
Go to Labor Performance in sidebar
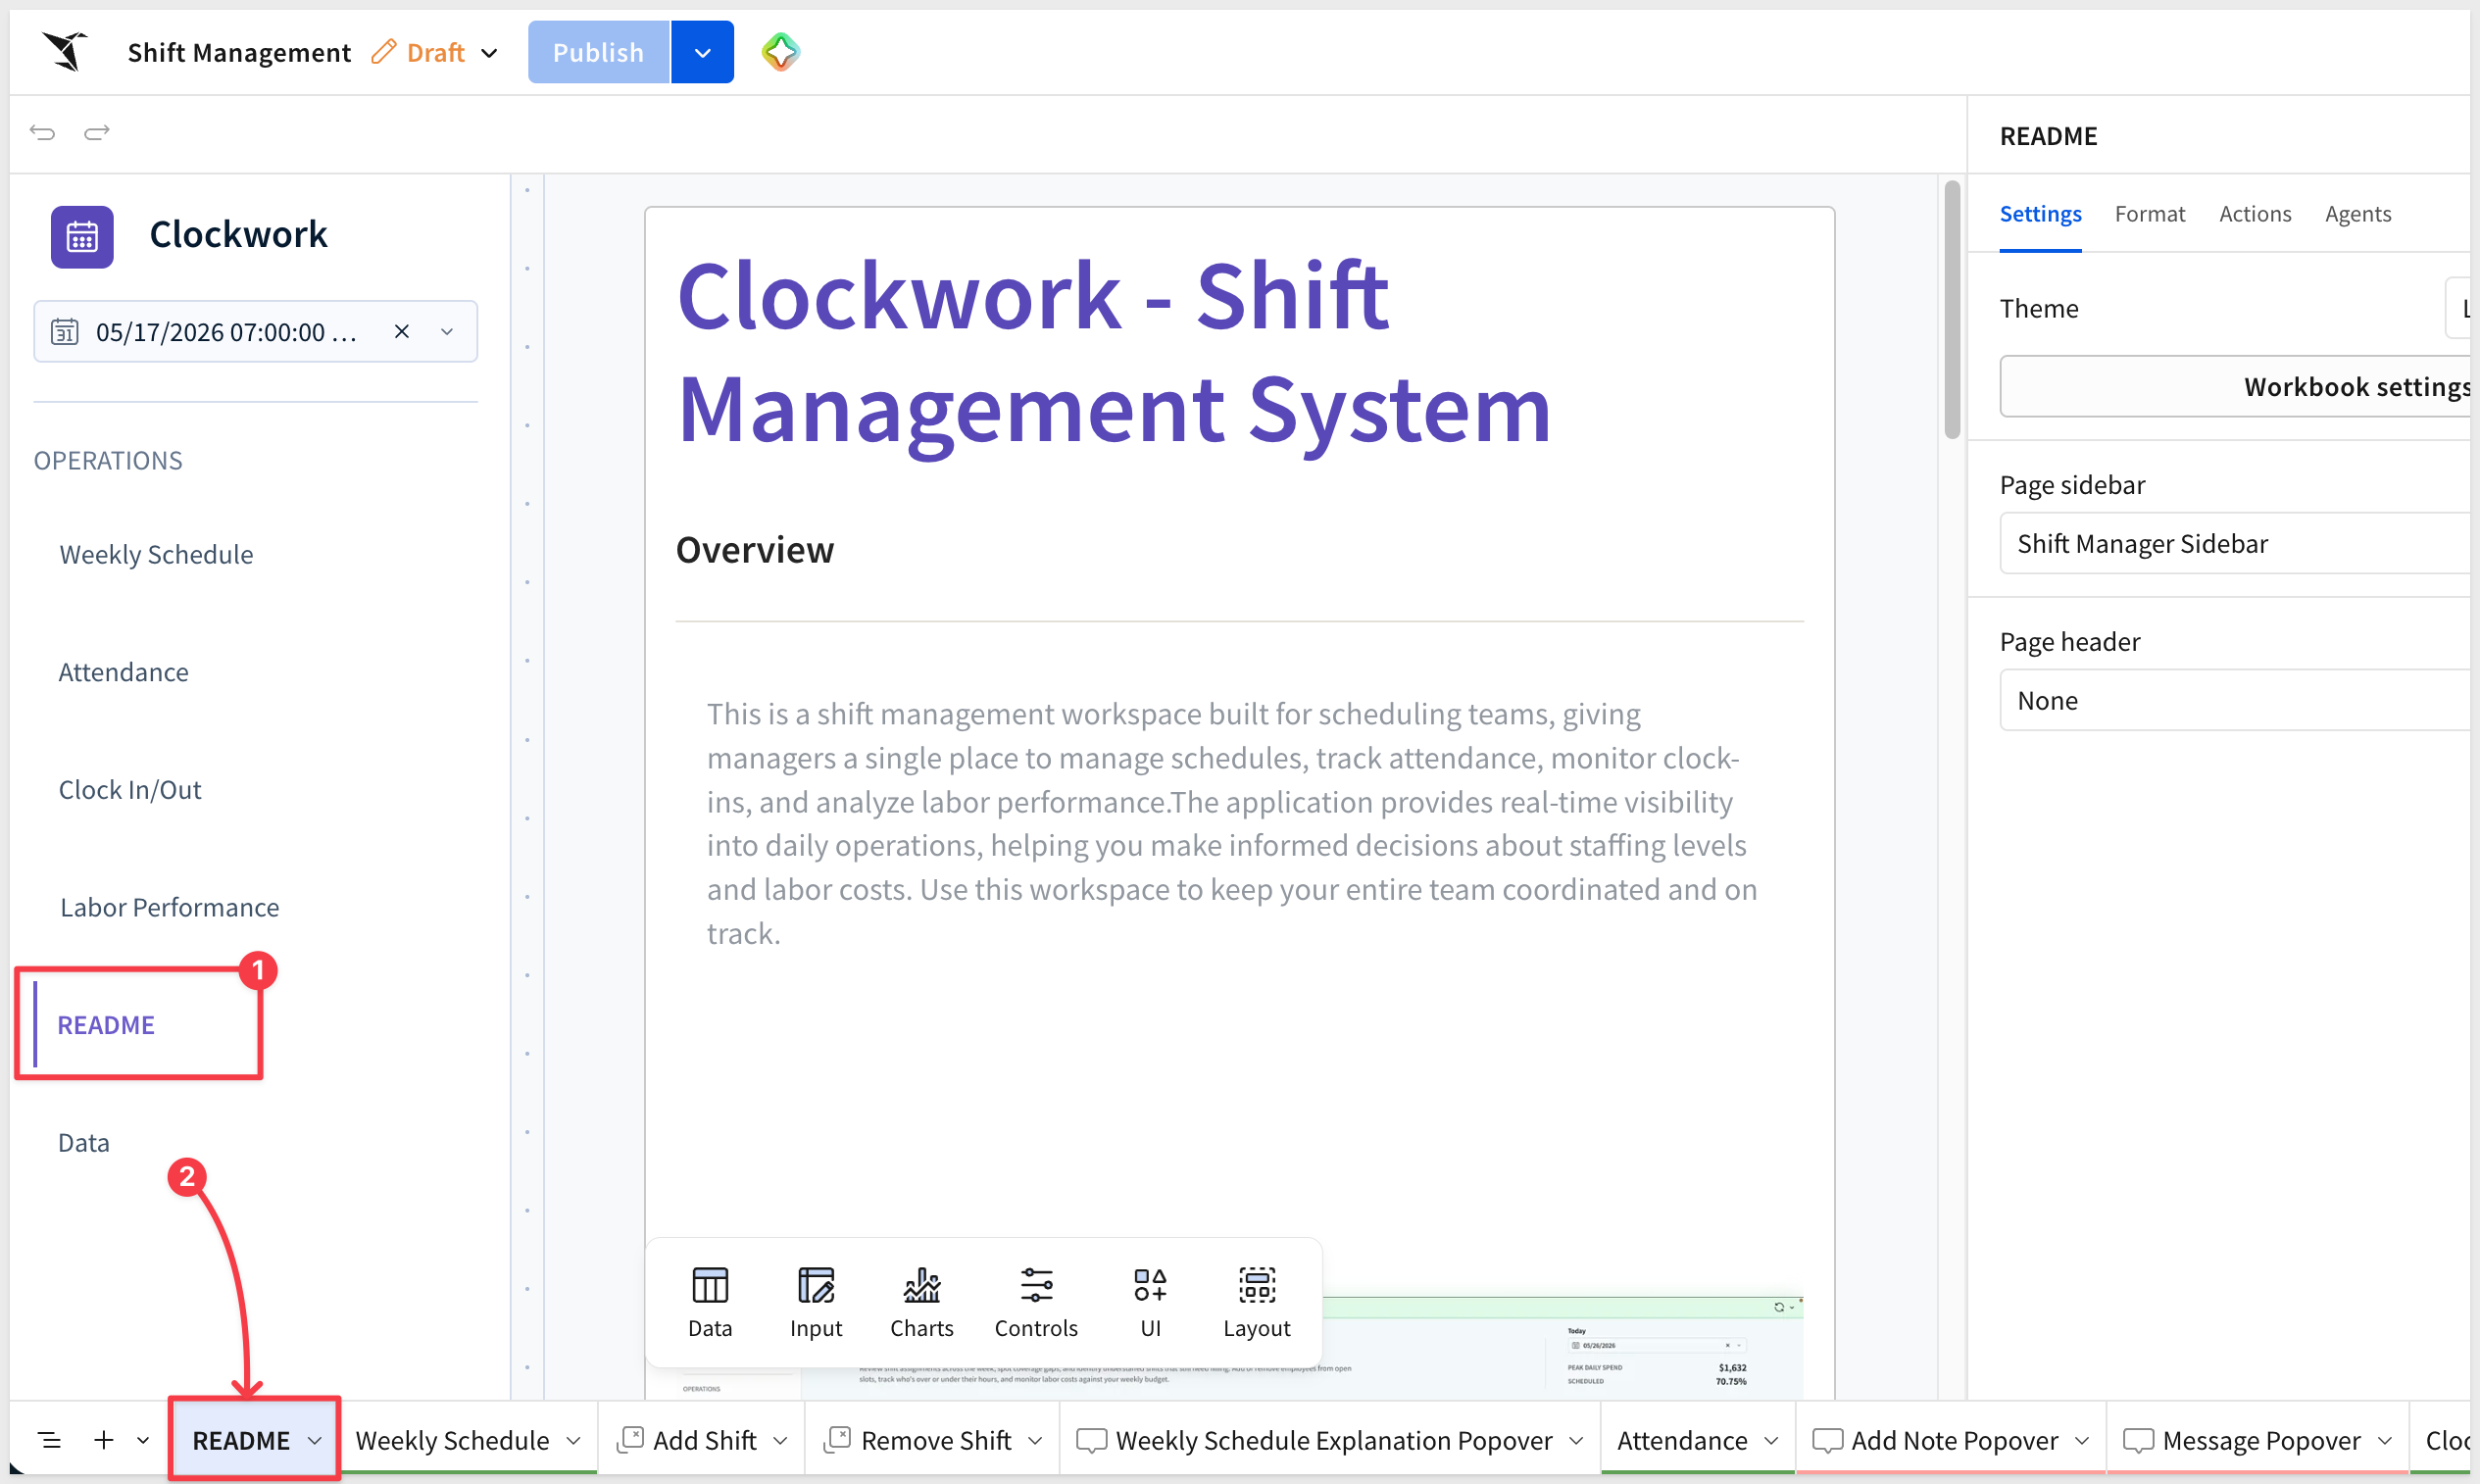click(169, 907)
